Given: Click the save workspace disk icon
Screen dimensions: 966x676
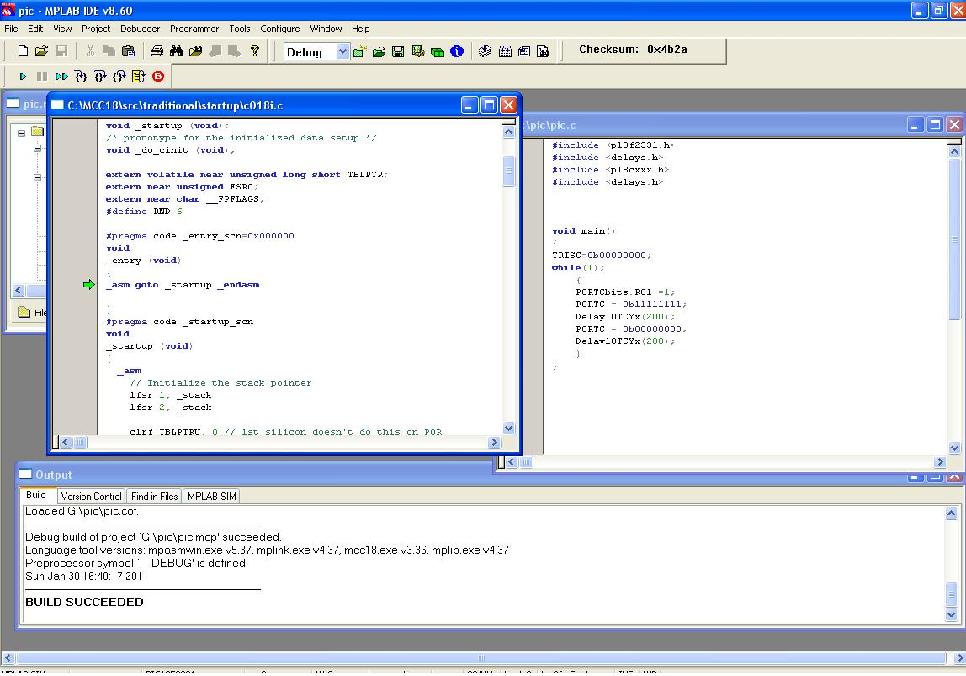Looking at the screenshot, I should [x=398, y=52].
